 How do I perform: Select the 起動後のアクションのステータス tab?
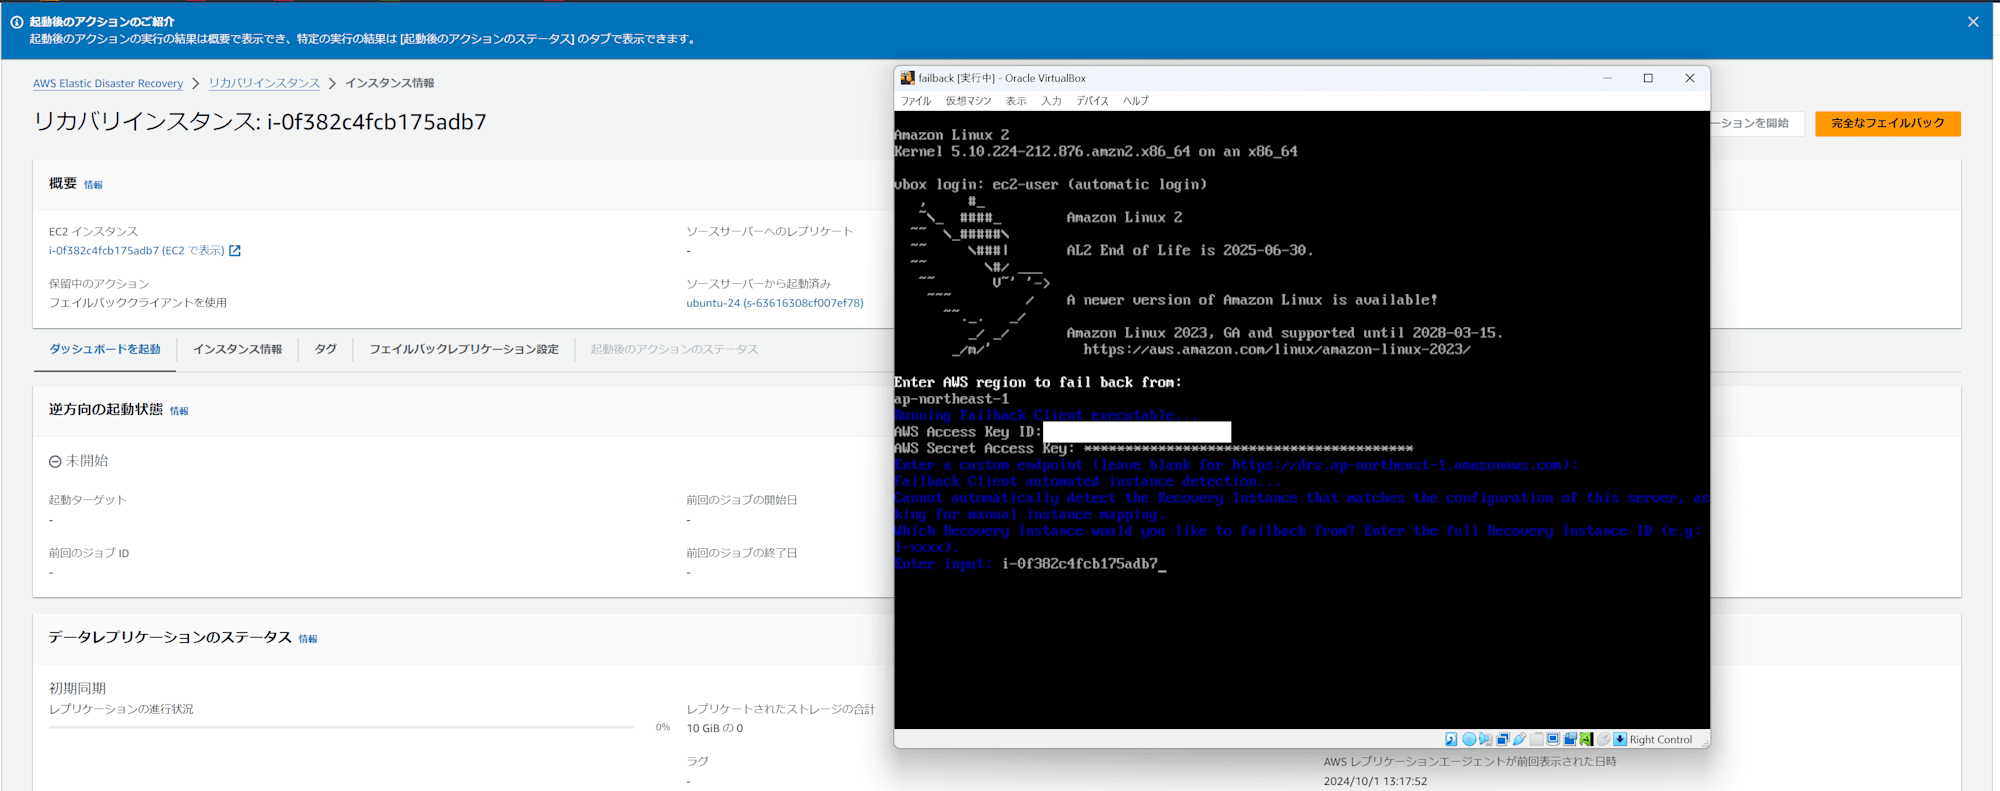674,349
